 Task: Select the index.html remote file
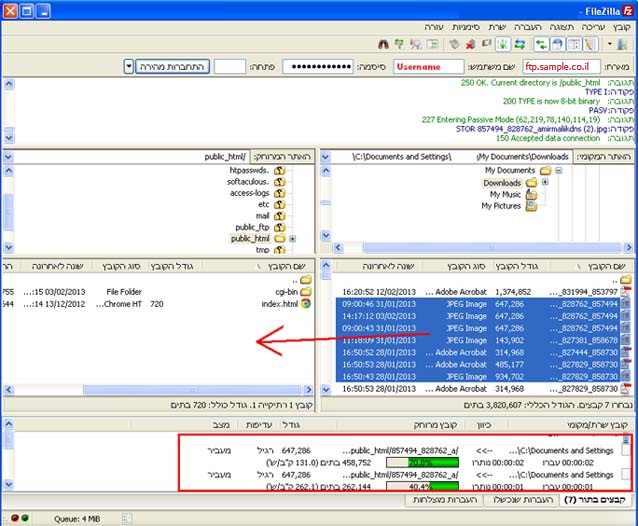point(280,303)
